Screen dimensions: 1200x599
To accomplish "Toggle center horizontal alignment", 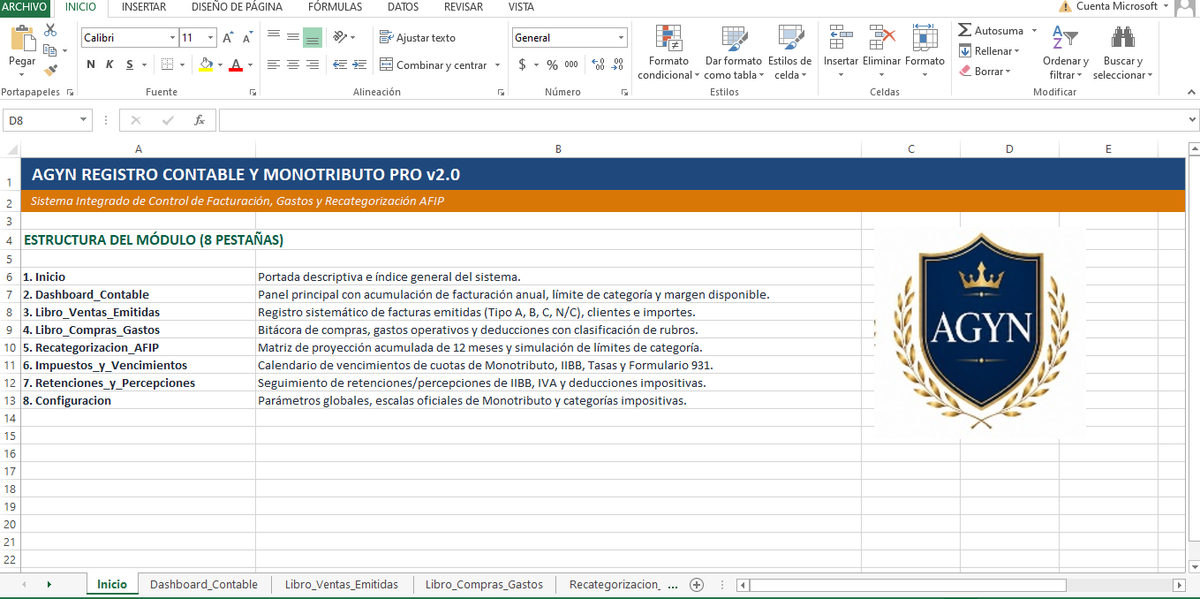I will (293, 65).
